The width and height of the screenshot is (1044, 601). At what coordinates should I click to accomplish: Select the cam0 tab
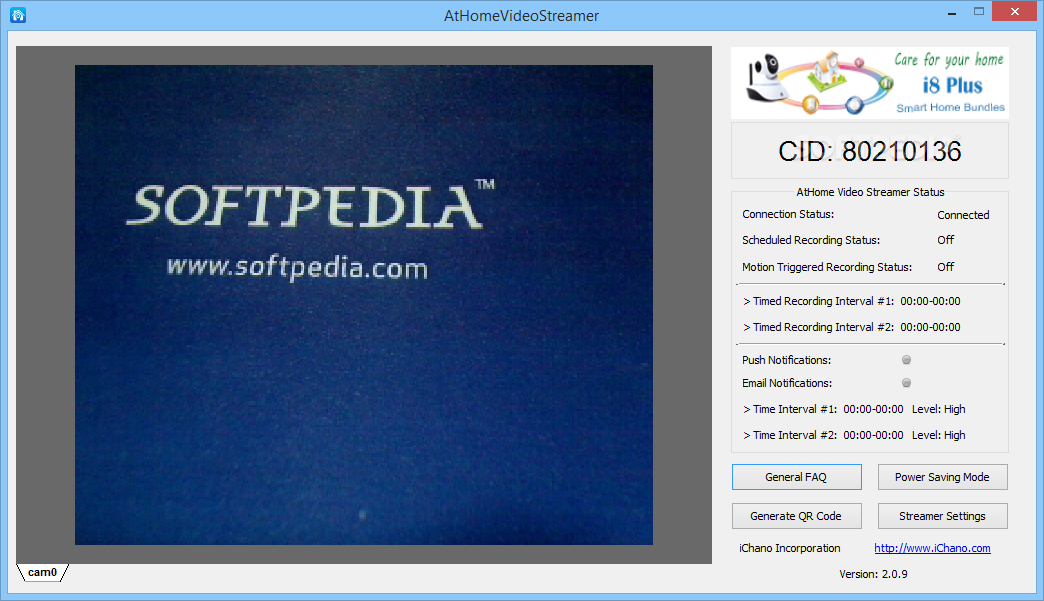42,572
